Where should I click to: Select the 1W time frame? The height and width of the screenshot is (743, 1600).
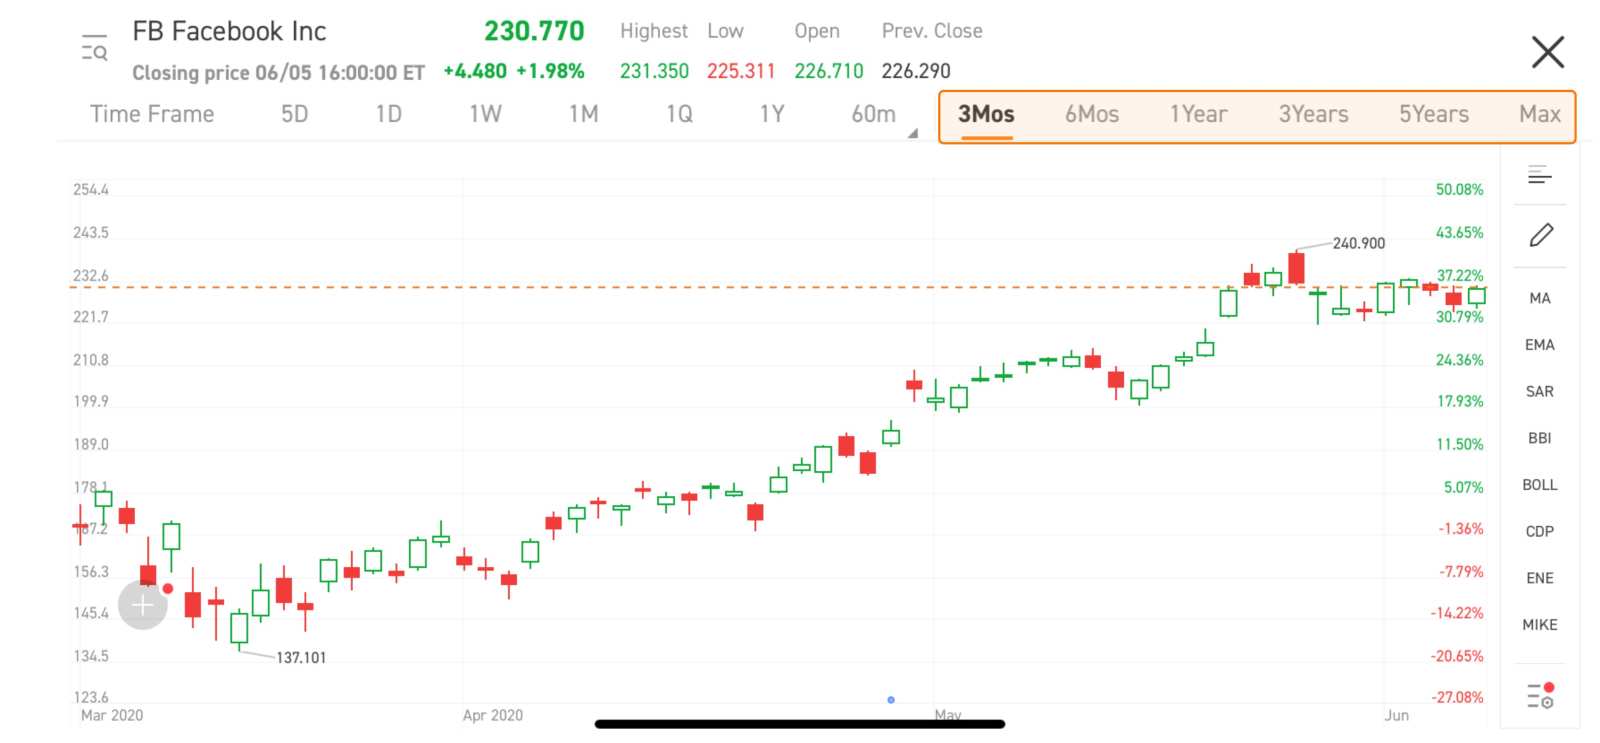pos(485,115)
